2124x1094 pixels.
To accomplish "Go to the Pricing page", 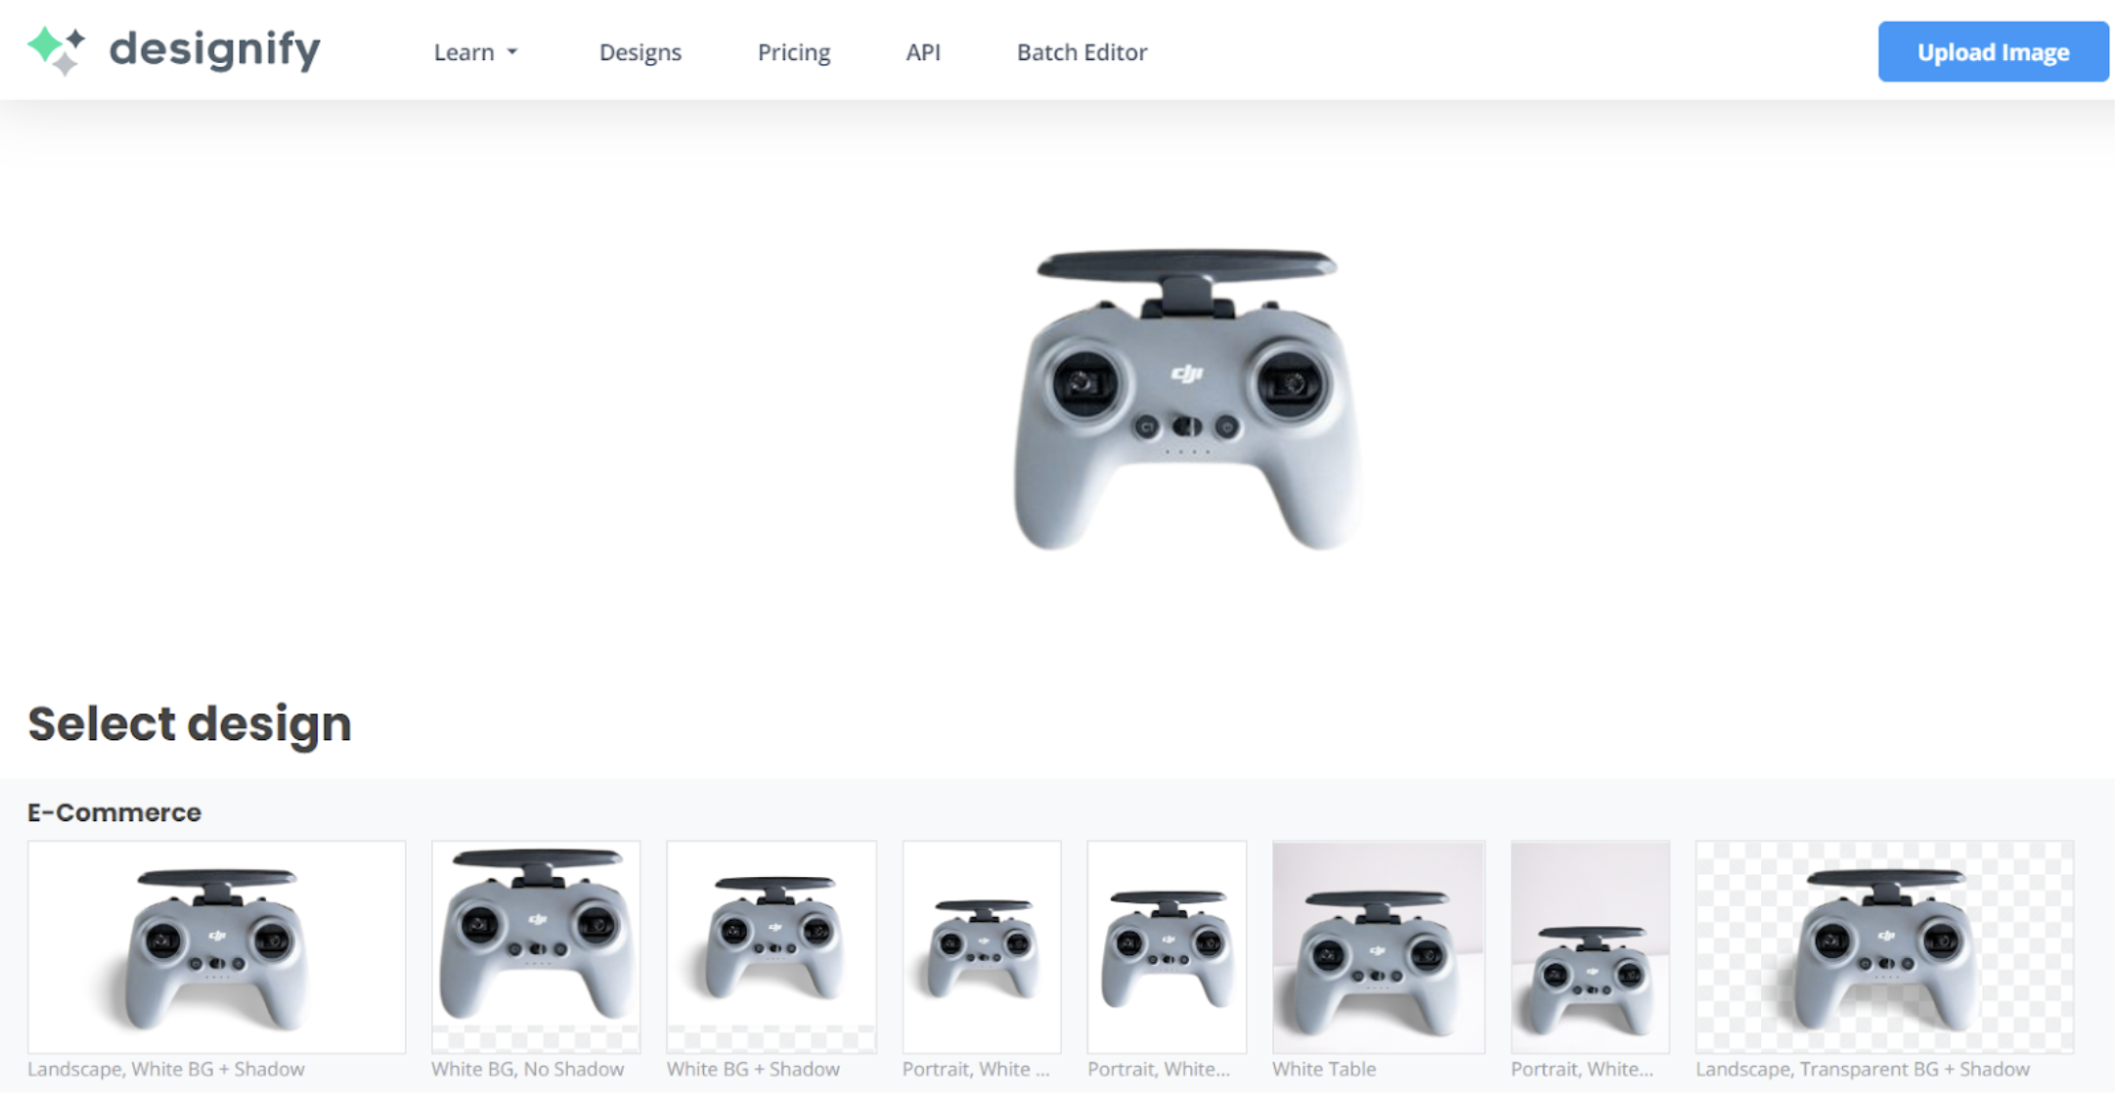I will (x=794, y=52).
